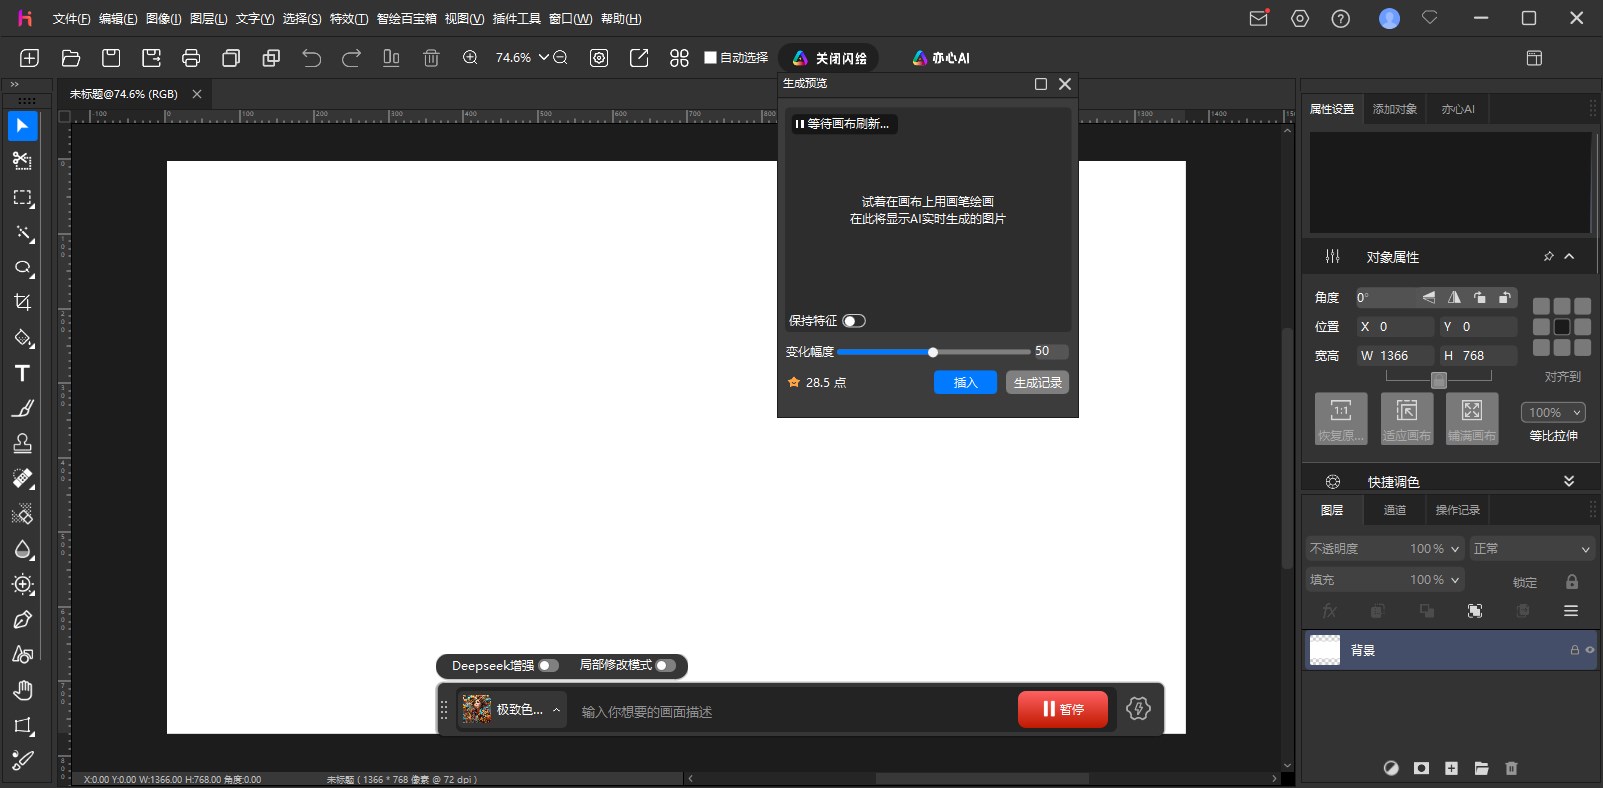This screenshot has height=788, width=1603.
Task: Toggle the 自动选择 checkbox
Action: tap(711, 58)
